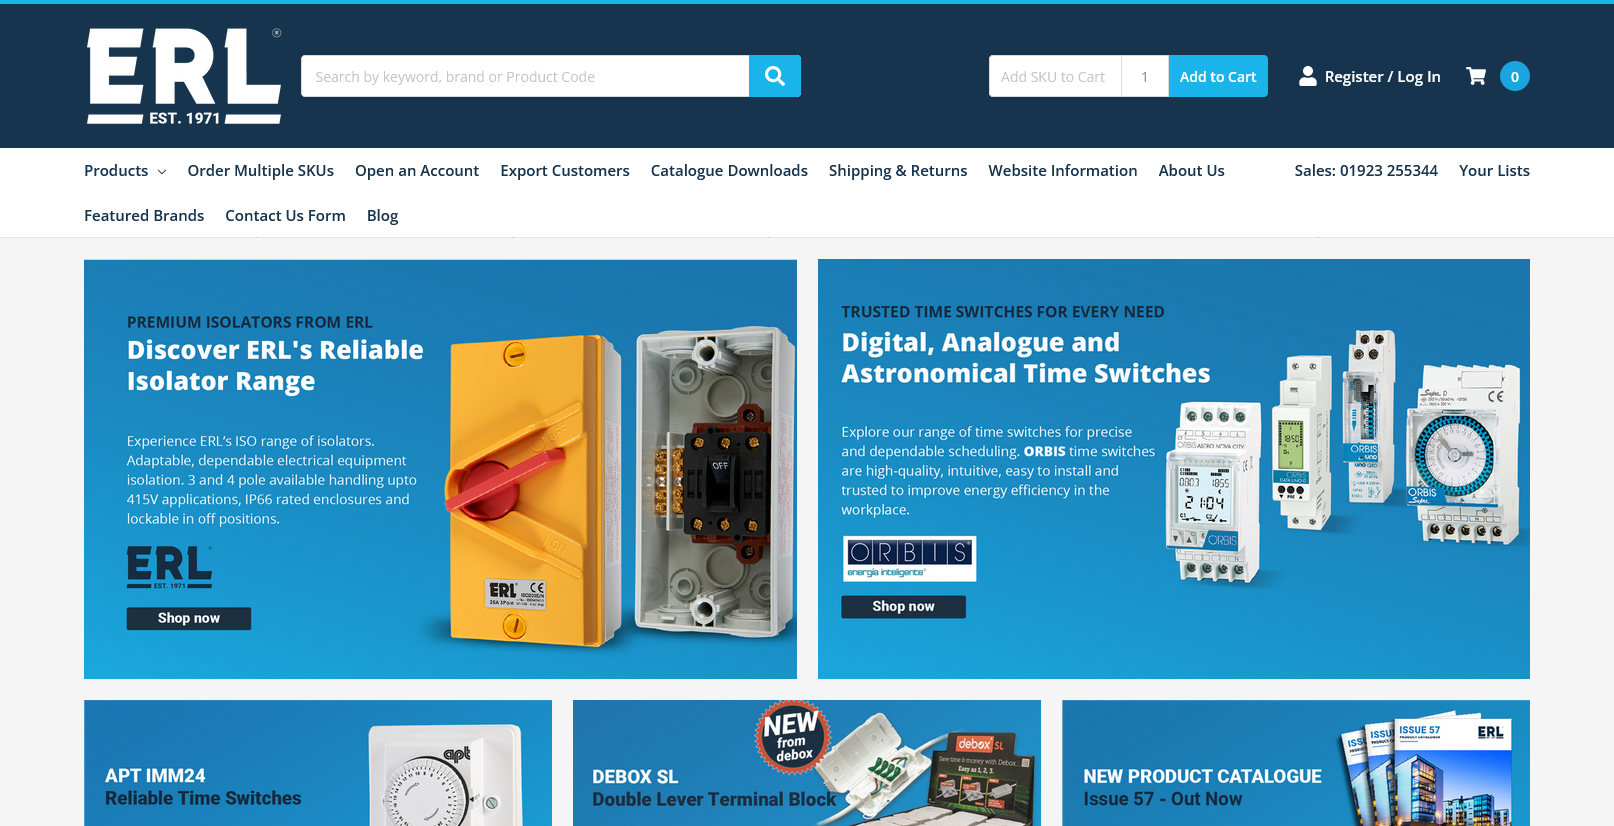Click the ERL logo in header
1614x826 pixels.
pyautogui.click(x=184, y=76)
